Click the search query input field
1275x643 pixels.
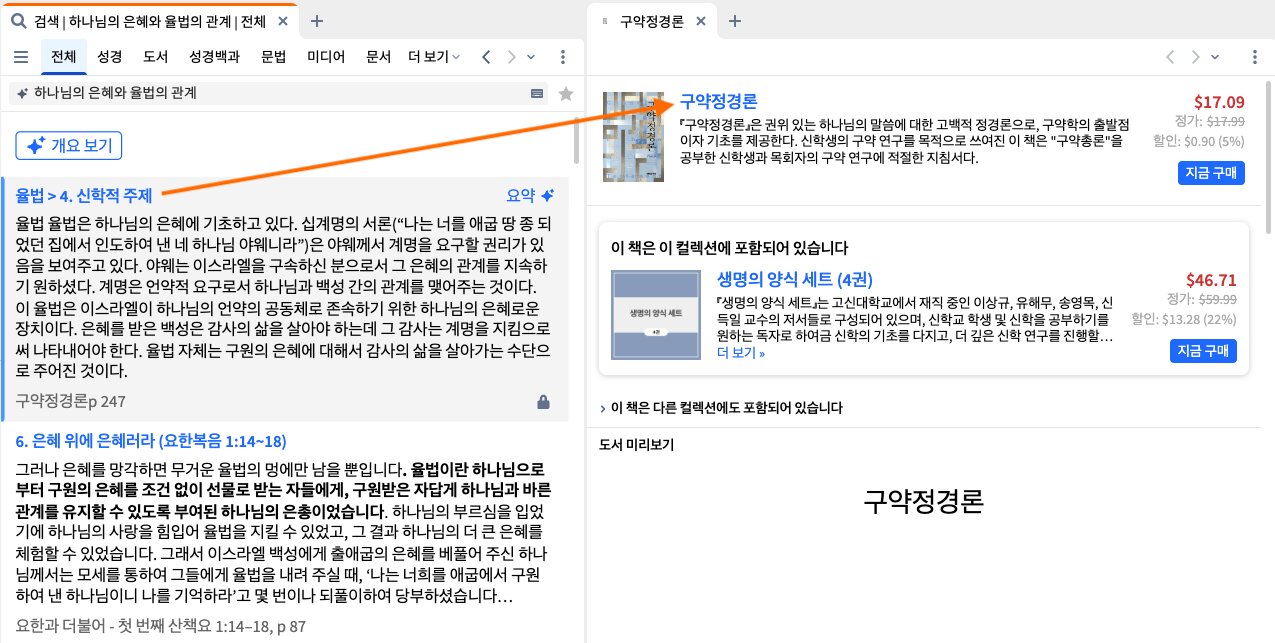click(x=280, y=93)
